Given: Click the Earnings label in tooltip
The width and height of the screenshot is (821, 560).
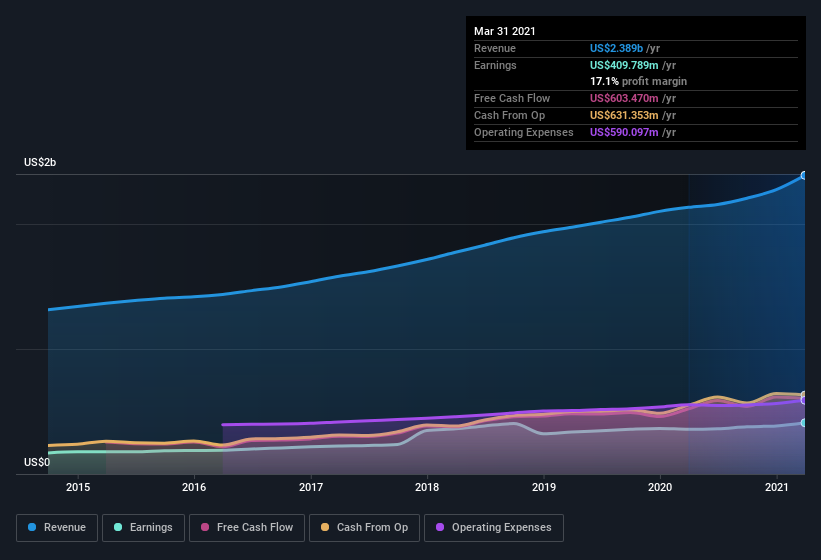Looking at the screenshot, I should tap(495, 65).
